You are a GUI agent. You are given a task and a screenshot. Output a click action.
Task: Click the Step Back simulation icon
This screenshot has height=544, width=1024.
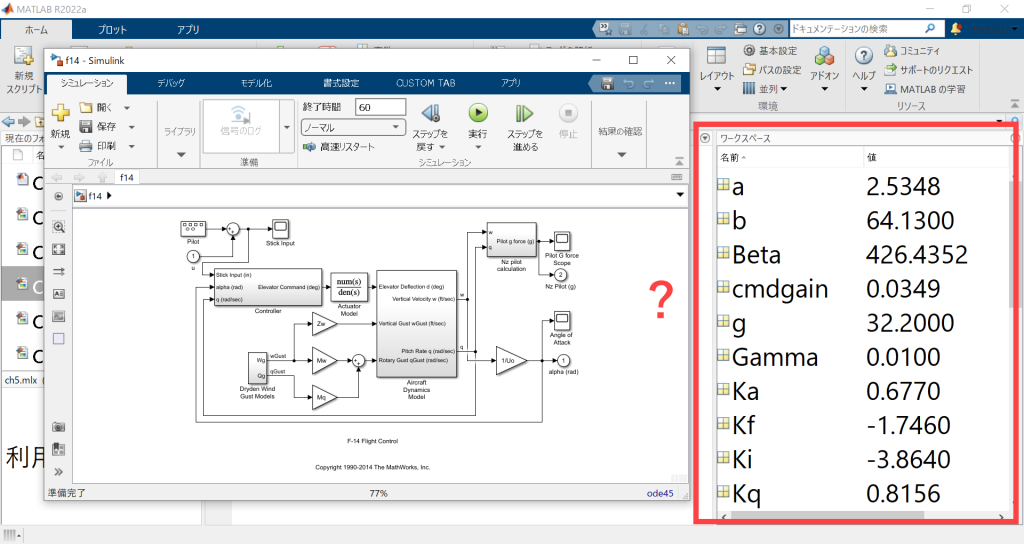pyautogui.click(x=430, y=115)
